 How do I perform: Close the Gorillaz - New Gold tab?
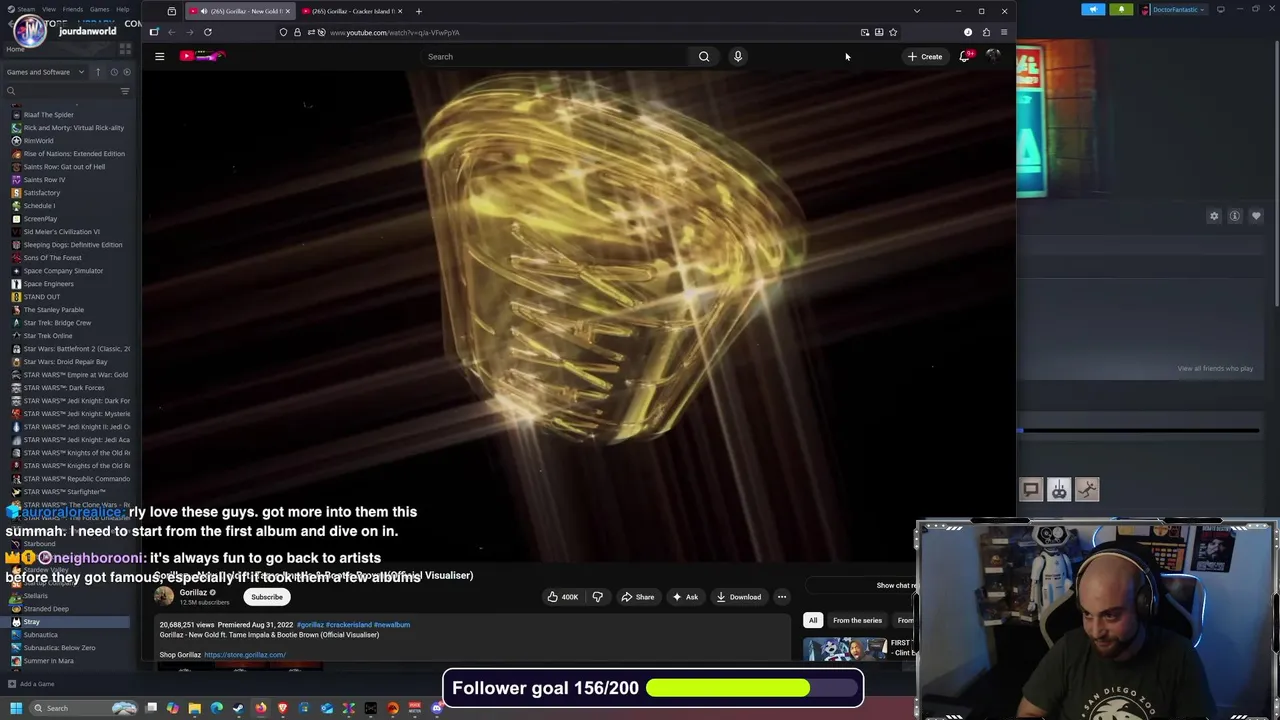[x=288, y=11]
